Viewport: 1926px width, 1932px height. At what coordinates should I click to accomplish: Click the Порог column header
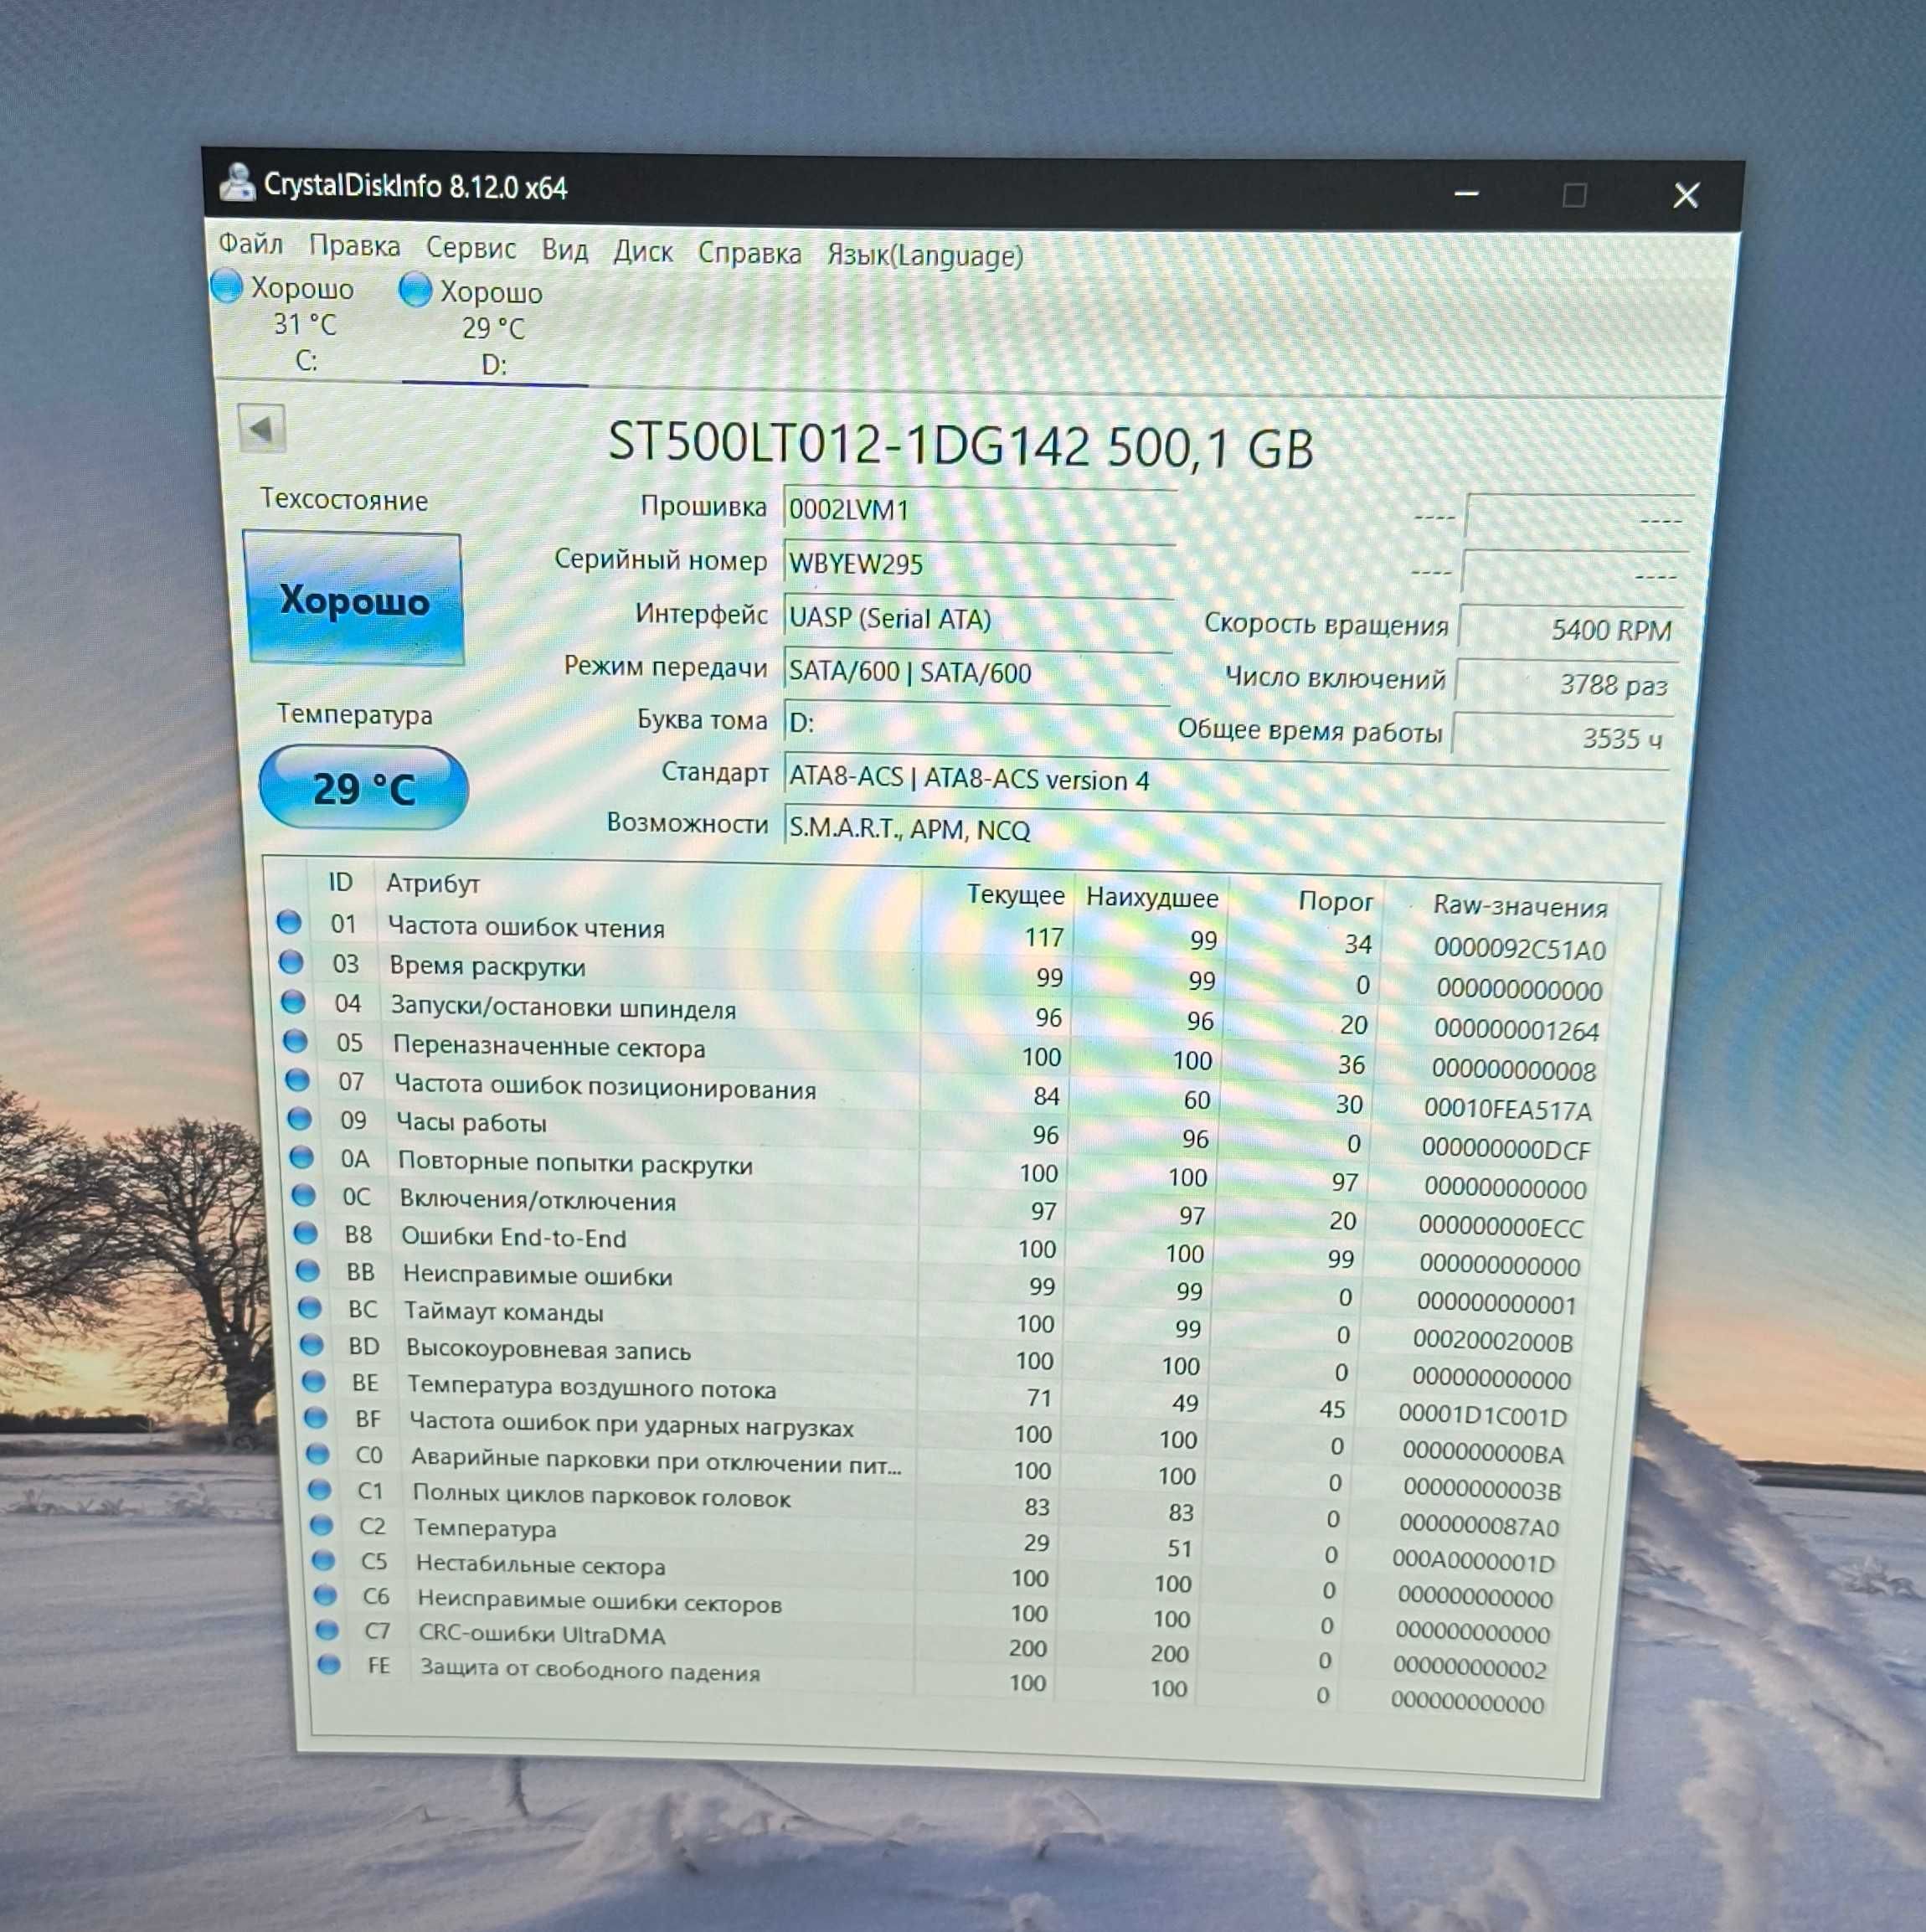1335,901
